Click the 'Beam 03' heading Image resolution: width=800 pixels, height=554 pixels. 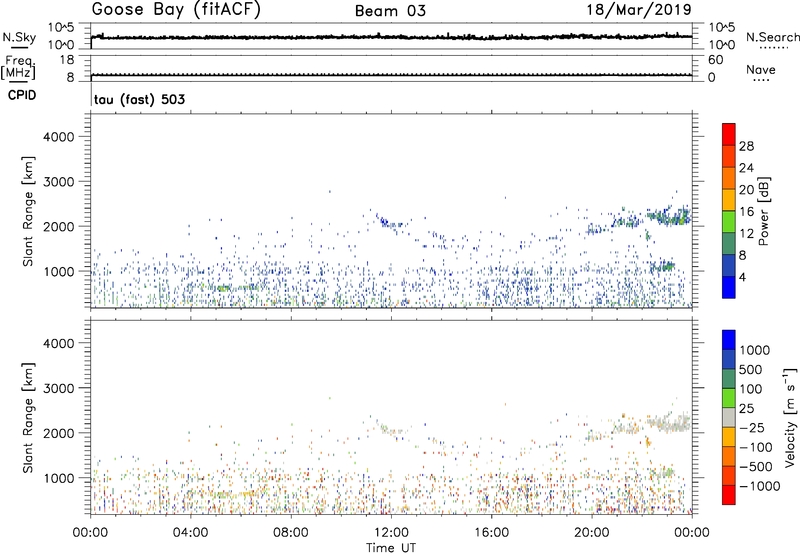(x=390, y=11)
